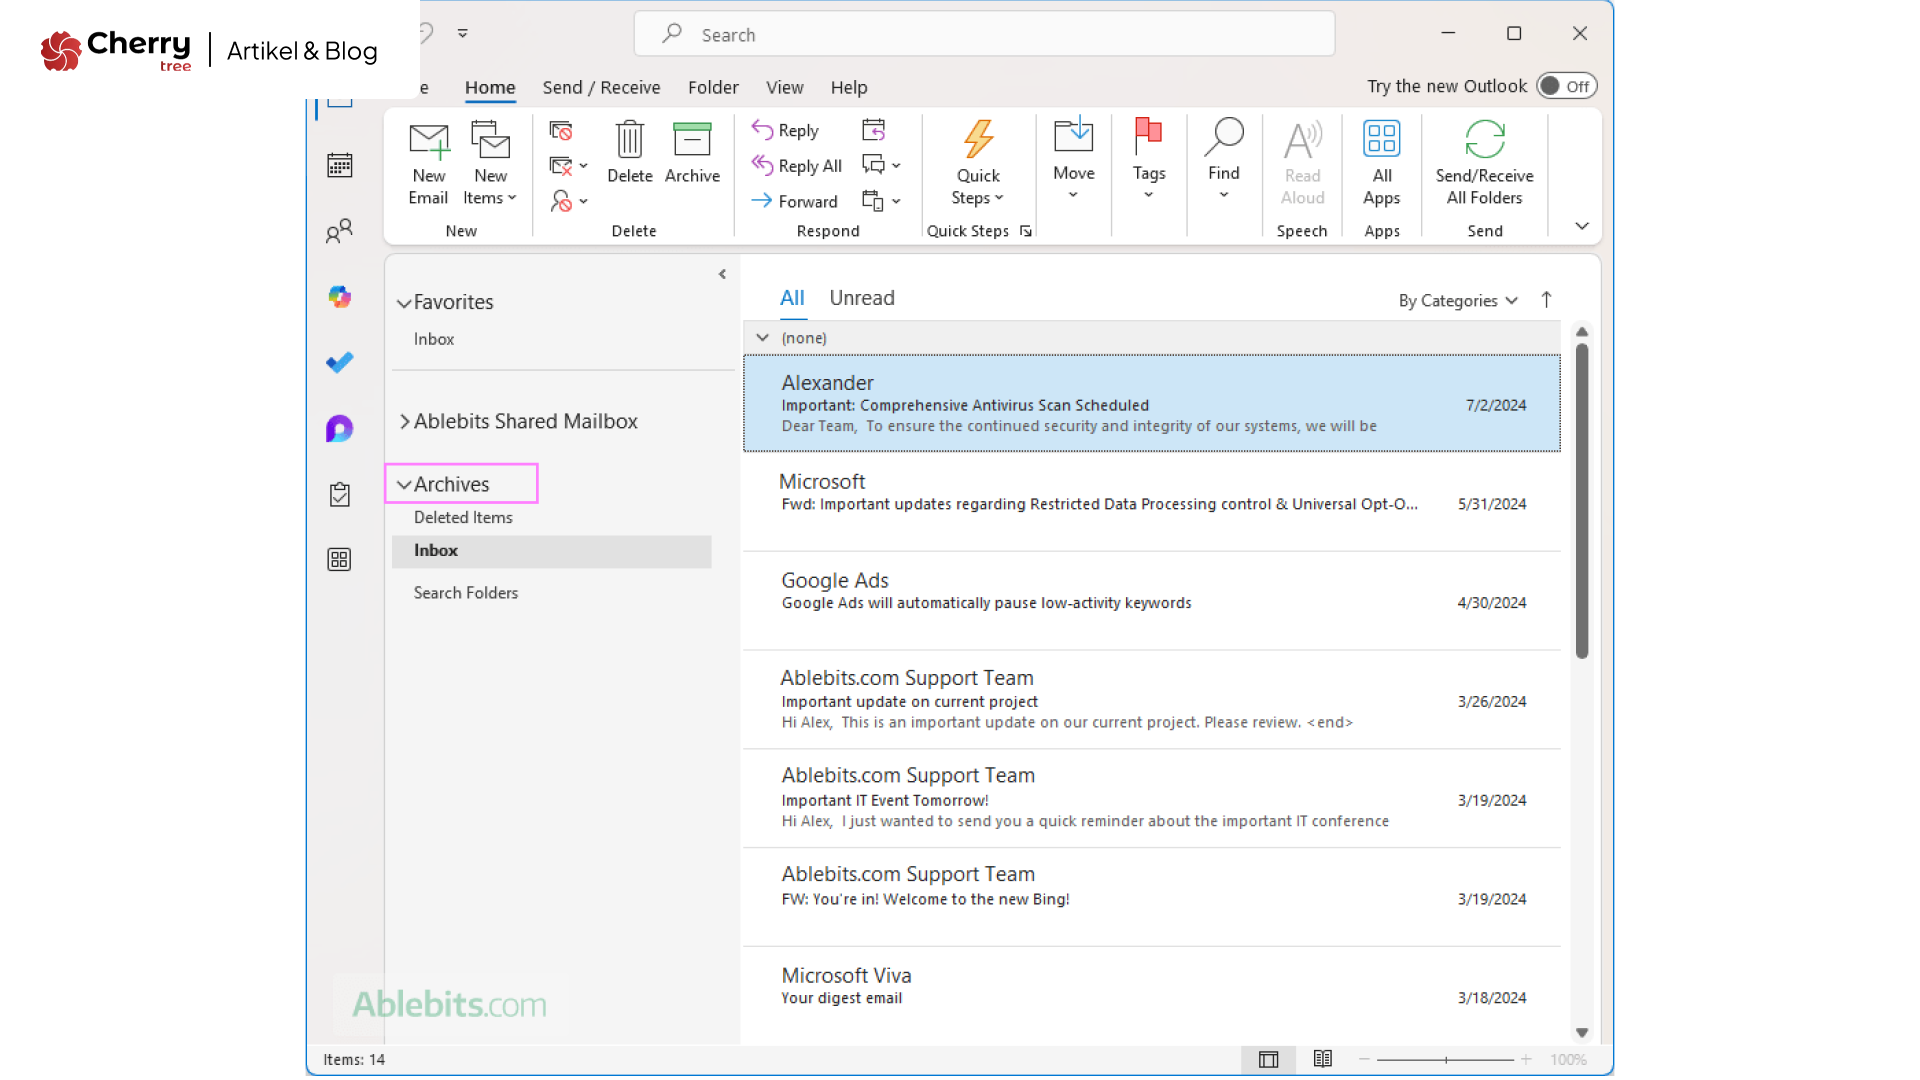
Task: Reply to the selected message
Action: [x=785, y=130]
